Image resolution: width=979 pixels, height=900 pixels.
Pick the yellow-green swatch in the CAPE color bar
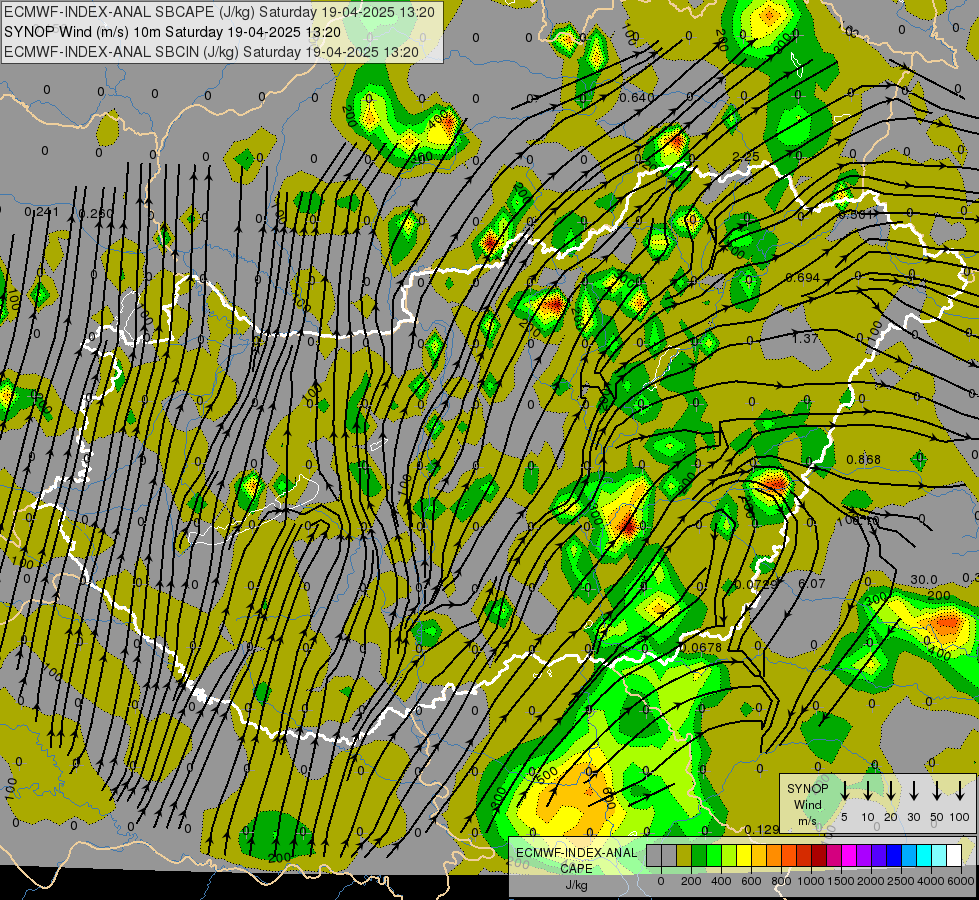tap(729, 855)
